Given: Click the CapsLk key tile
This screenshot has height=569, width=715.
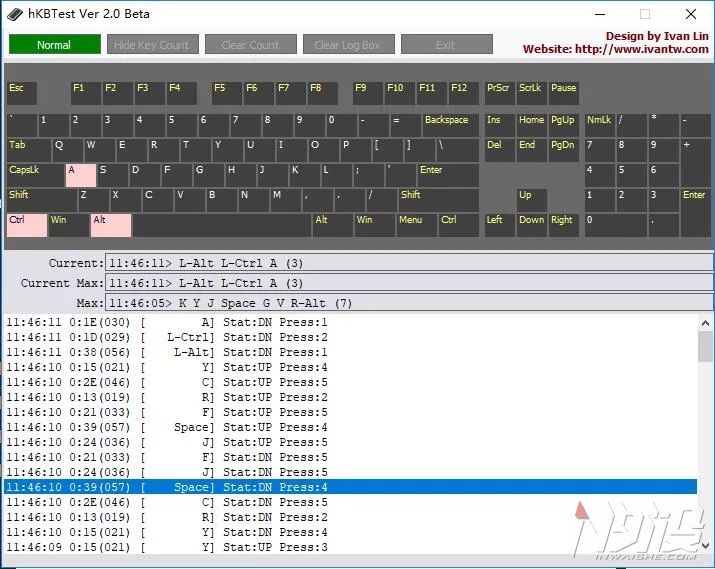Looking at the screenshot, I should pos(35,176).
